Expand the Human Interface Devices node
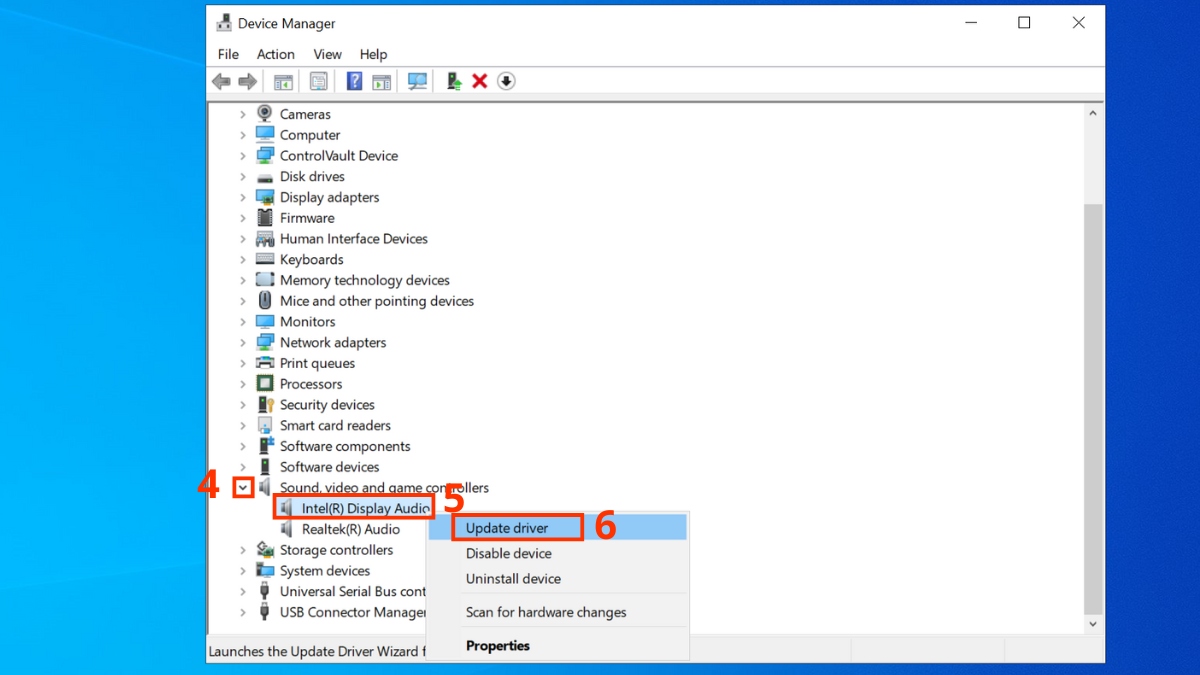Screen dimensions: 1200x675 (x=243, y=239)
